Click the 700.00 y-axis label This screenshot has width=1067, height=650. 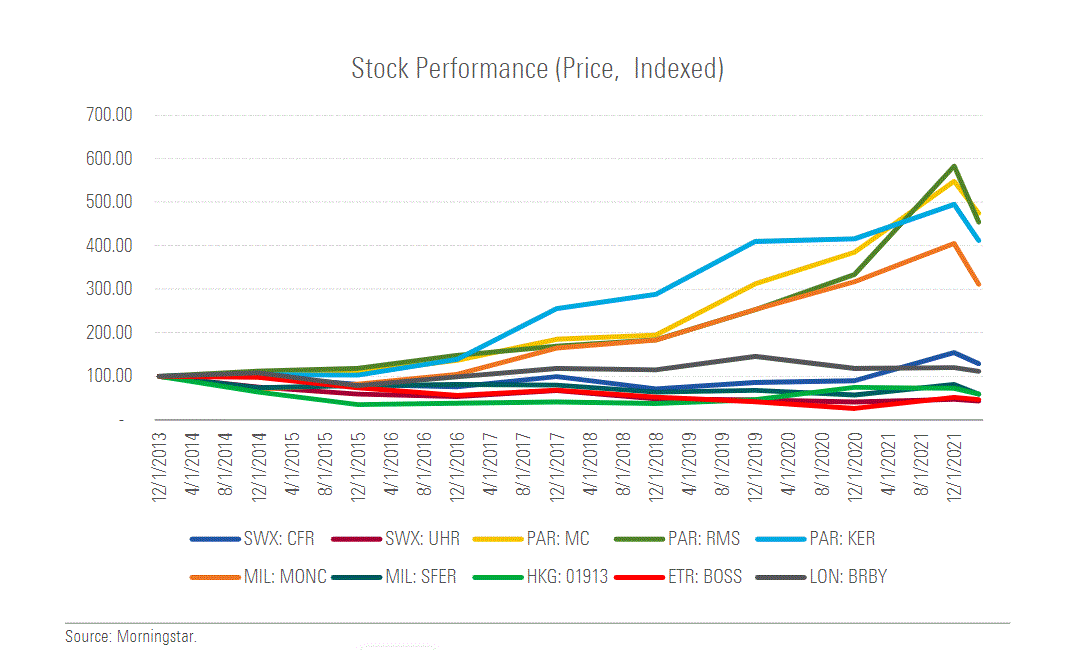(x=110, y=115)
